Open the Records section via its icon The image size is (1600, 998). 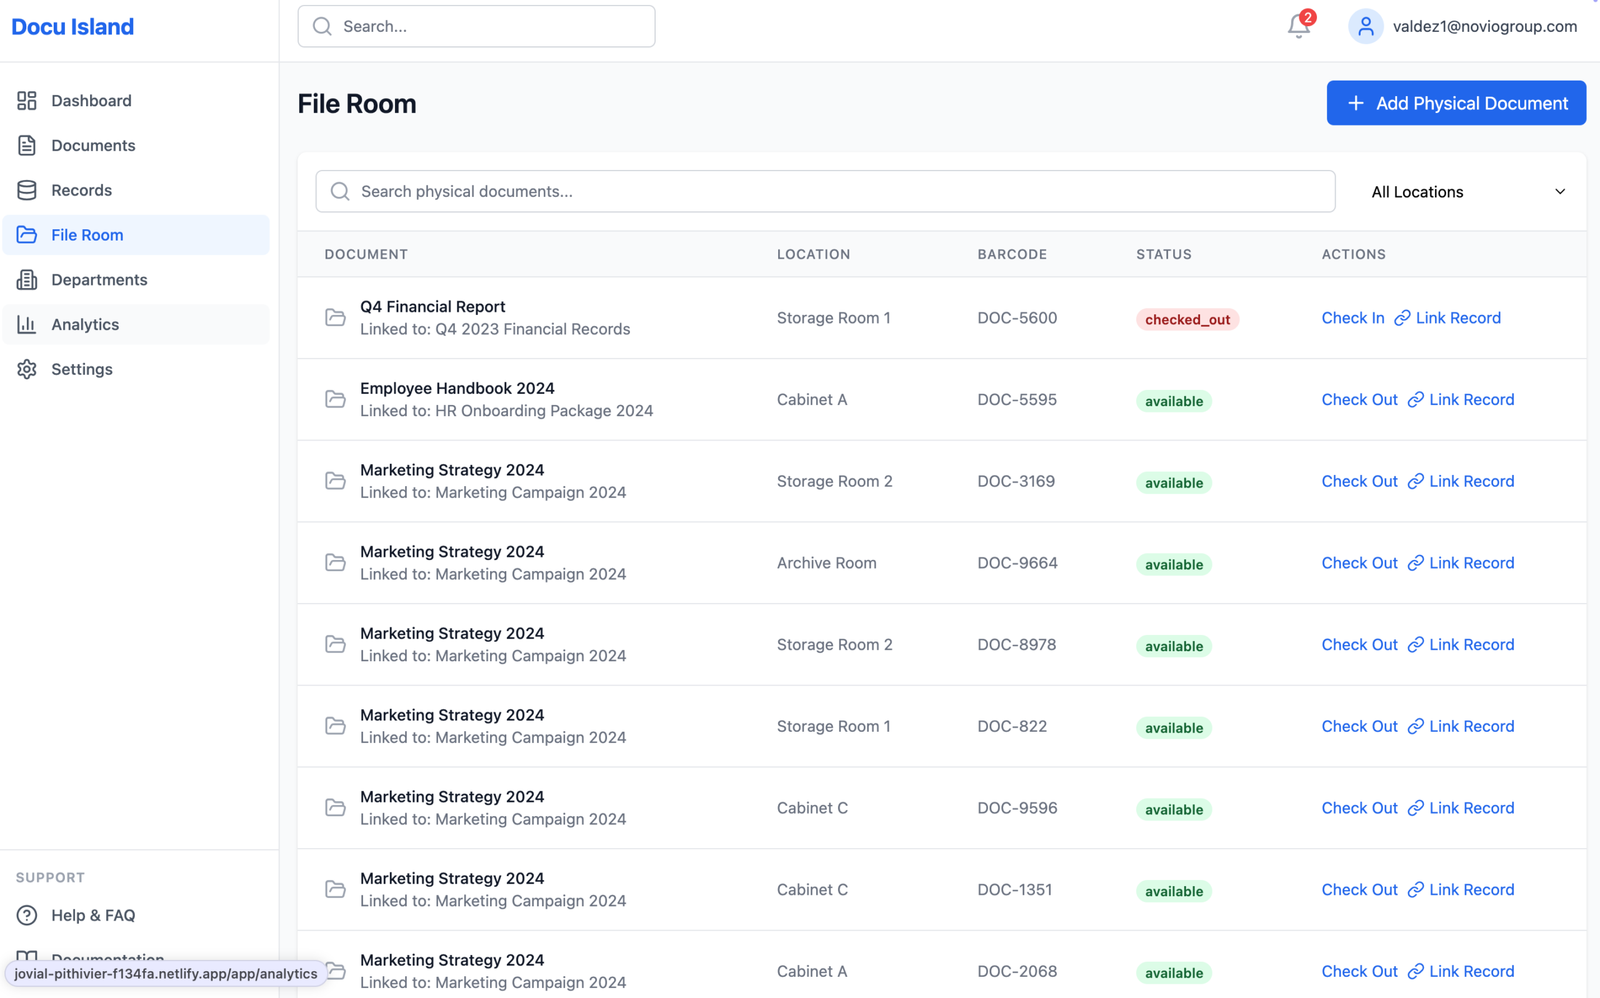click(x=27, y=190)
